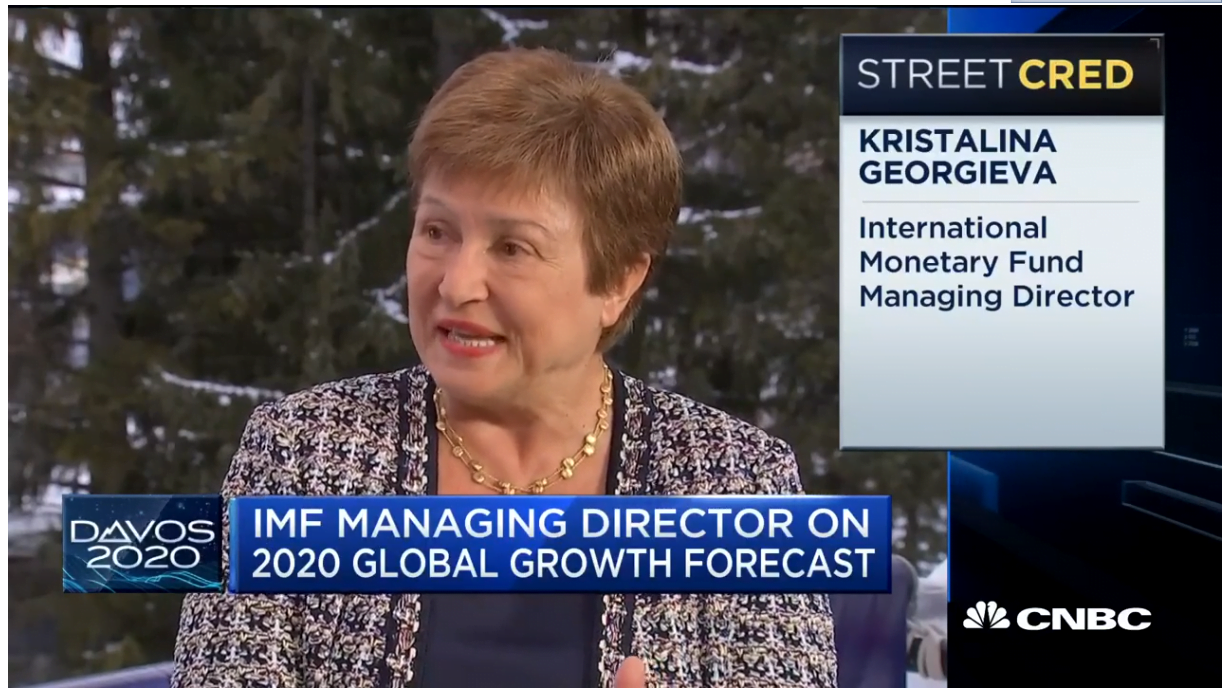This screenshot has width=1231, height=692.
Task: Click the 2020 Global Growth Forecast headline line
Action: (563, 564)
